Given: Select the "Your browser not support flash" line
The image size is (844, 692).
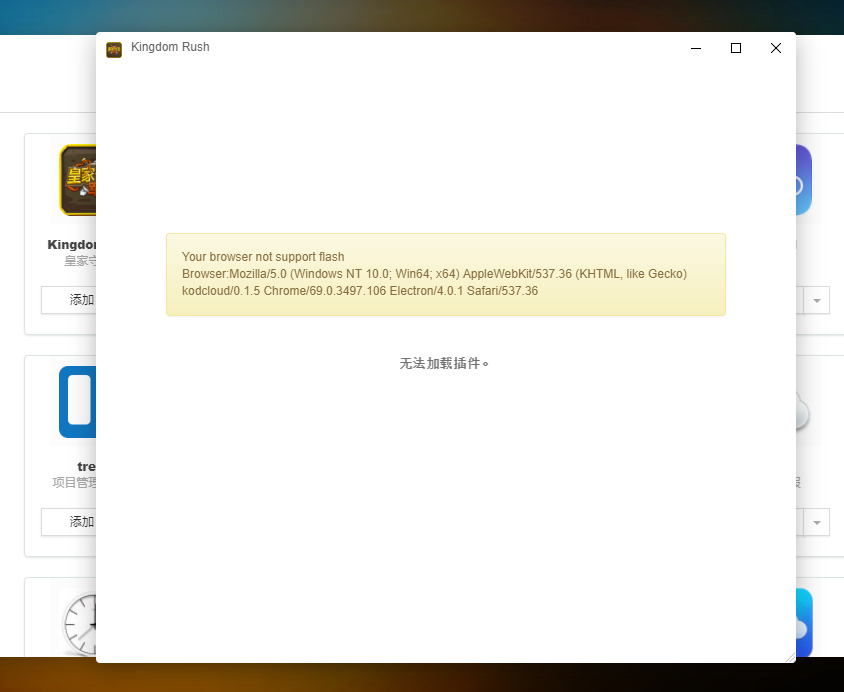Looking at the screenshot, I should point(263,257).
